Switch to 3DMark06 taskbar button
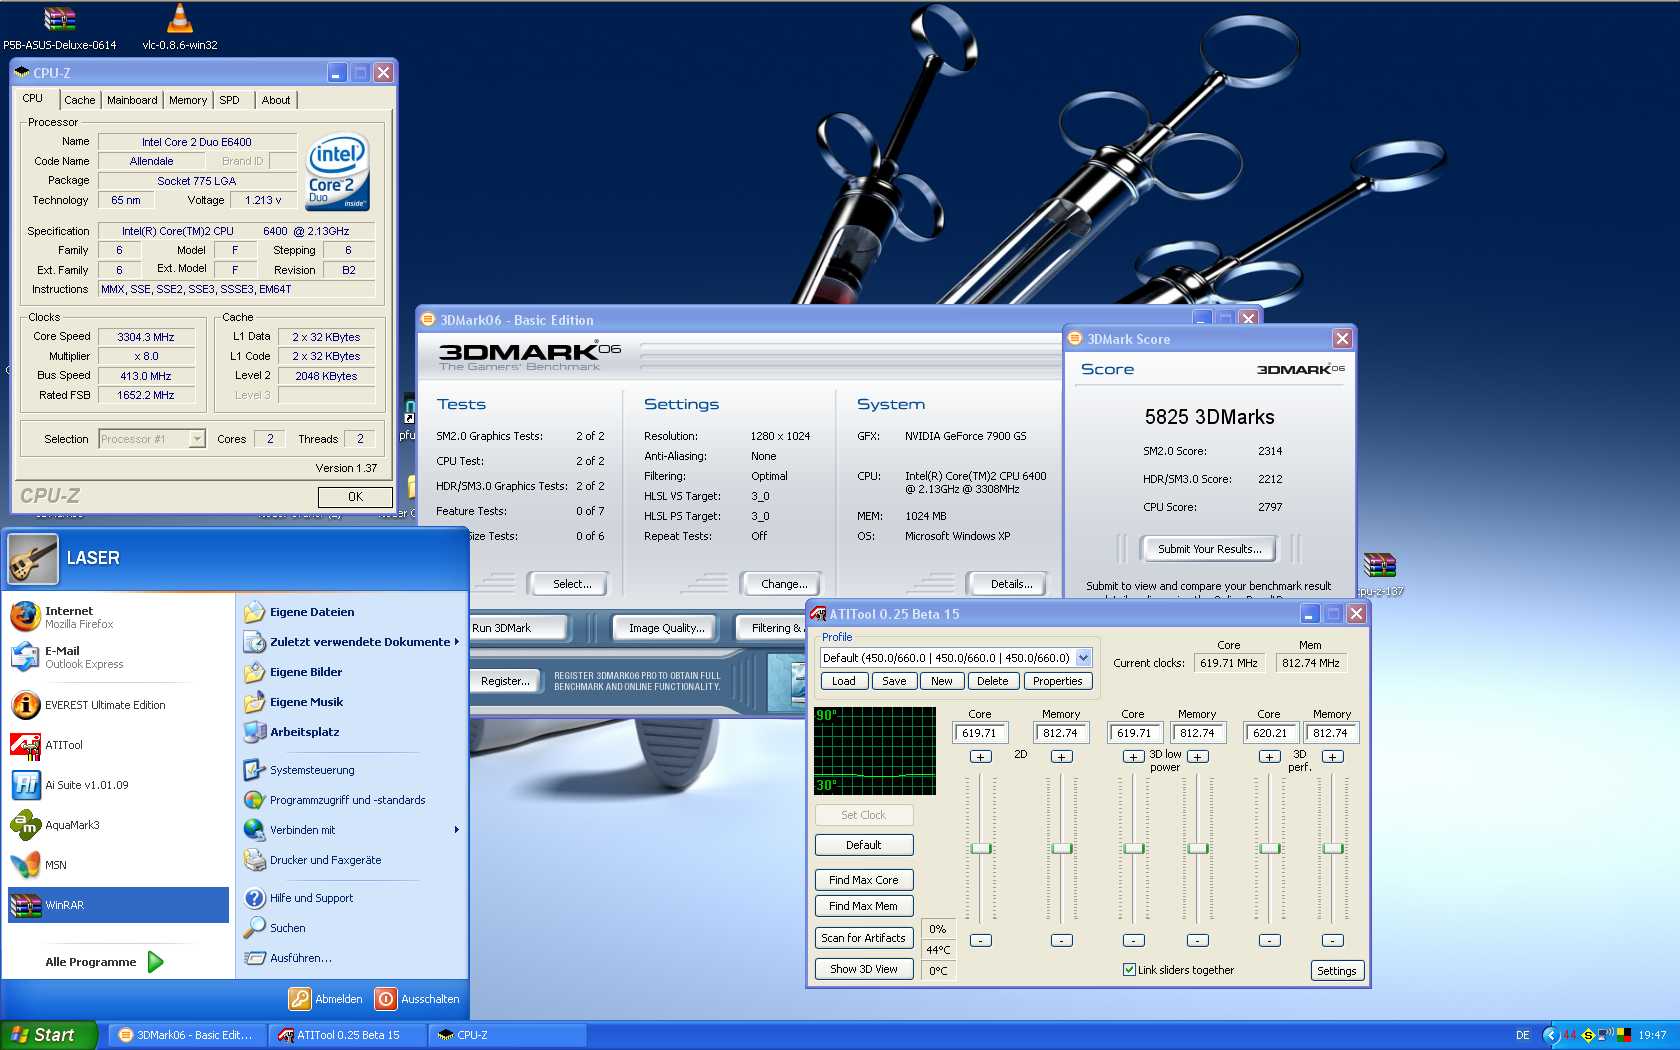The height and width of the screenshot is (1050, 1680). tap(189, 1035)
